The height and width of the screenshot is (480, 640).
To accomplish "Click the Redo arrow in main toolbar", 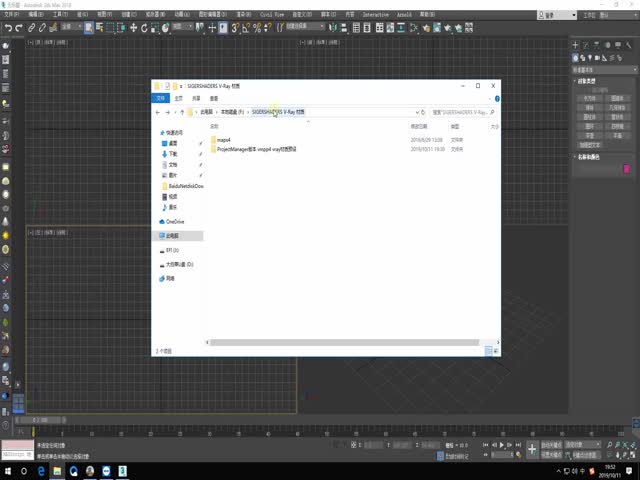I will (19, 27).
